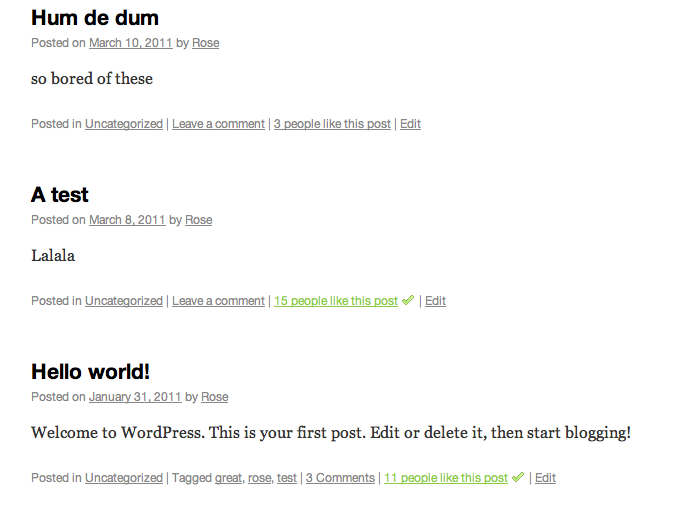Click the March 10, 2011 date link
This screenshot has height=509, width=692.
click(x=130, y=43)
